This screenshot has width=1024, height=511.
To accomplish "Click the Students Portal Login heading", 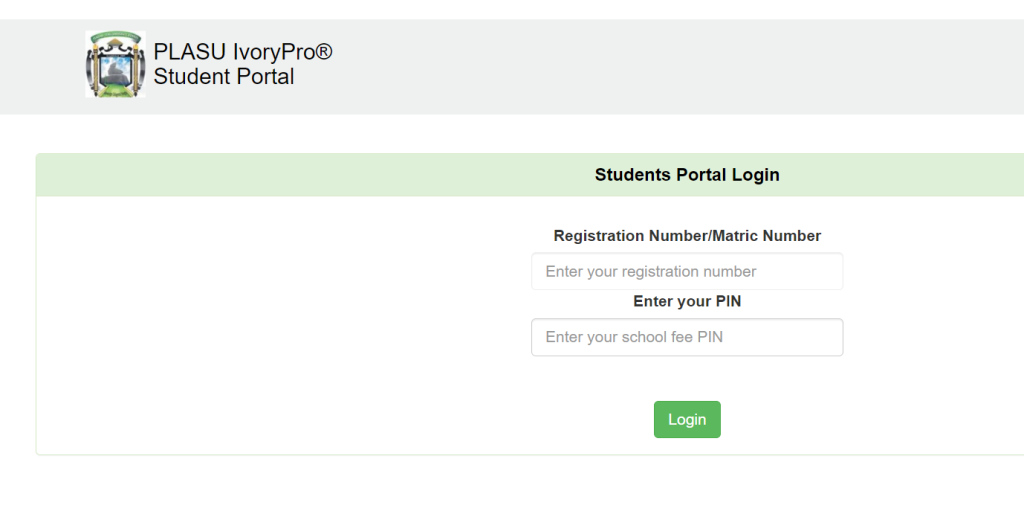I will coord(687,175).
